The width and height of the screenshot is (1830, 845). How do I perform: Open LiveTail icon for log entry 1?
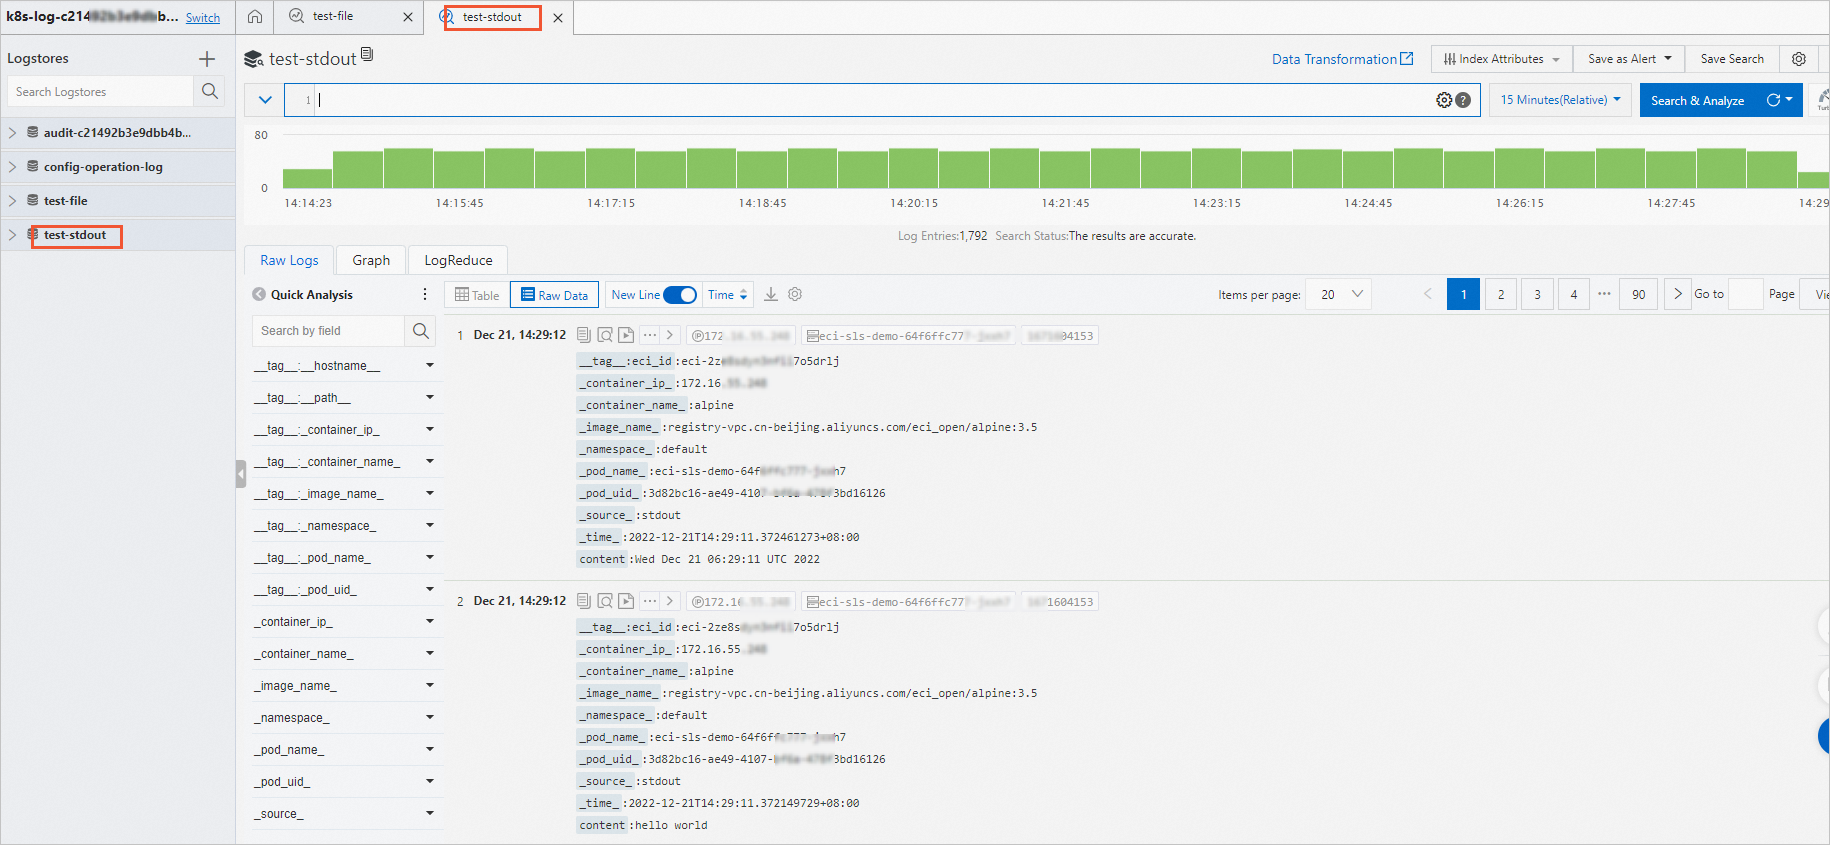626,335
